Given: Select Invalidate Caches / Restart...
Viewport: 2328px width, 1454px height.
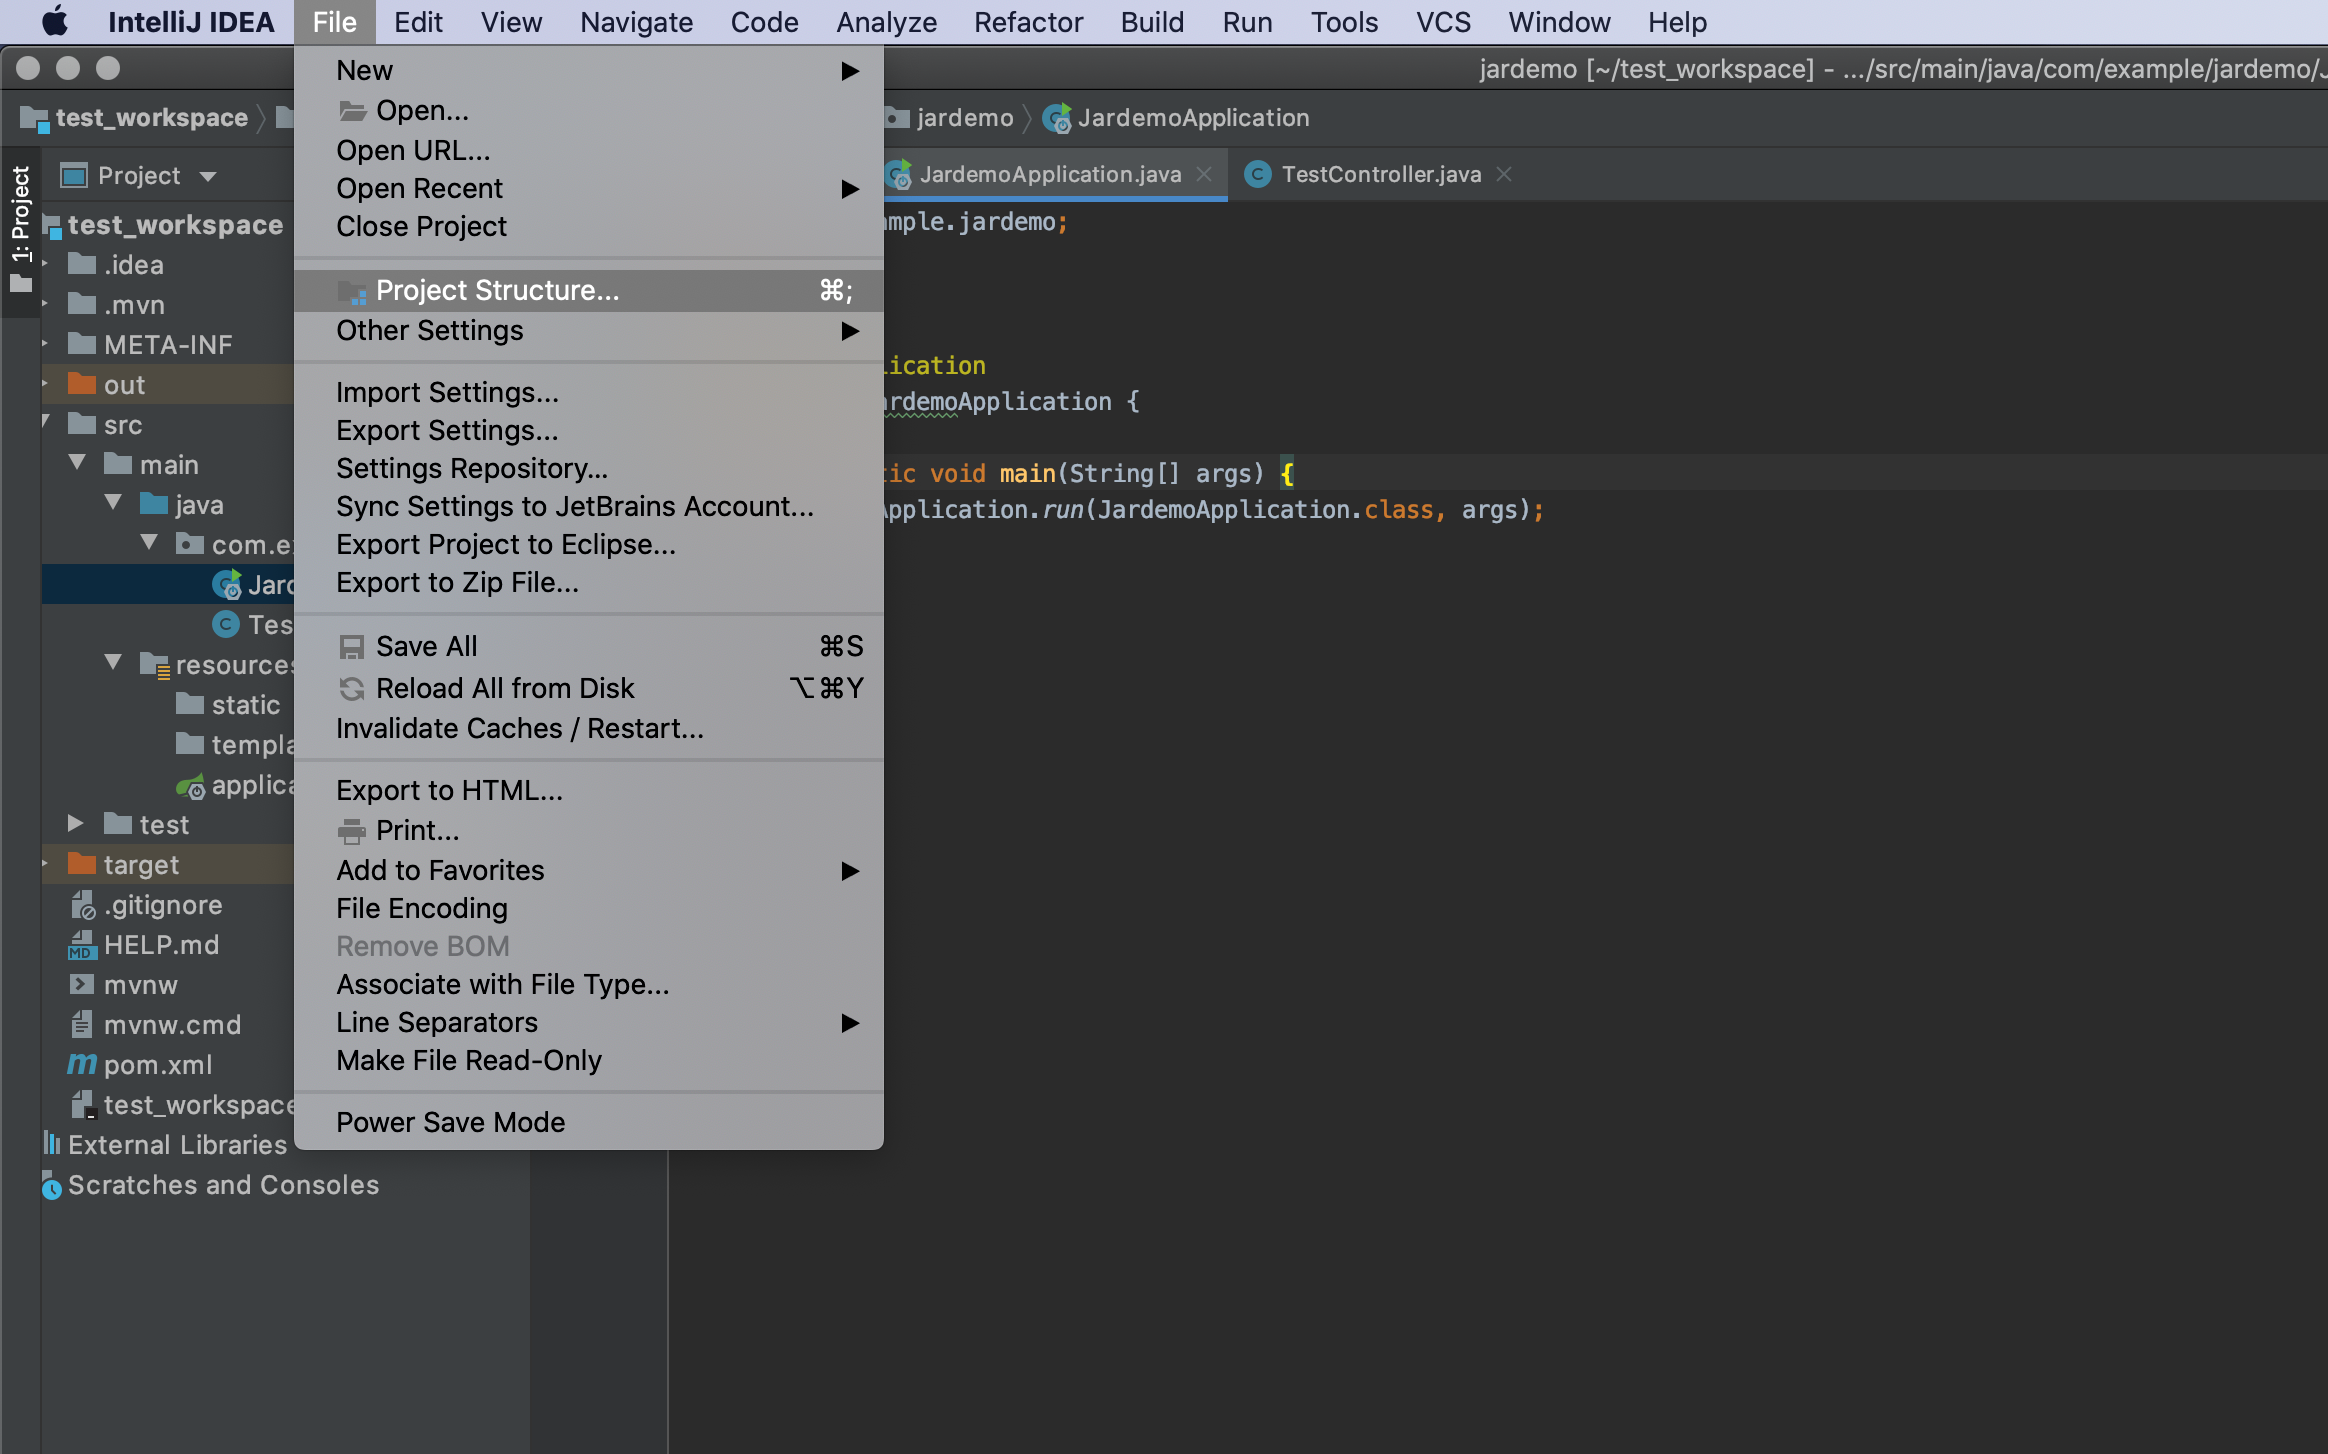Looking at the screenshot, I should click(x=589, y=729).
